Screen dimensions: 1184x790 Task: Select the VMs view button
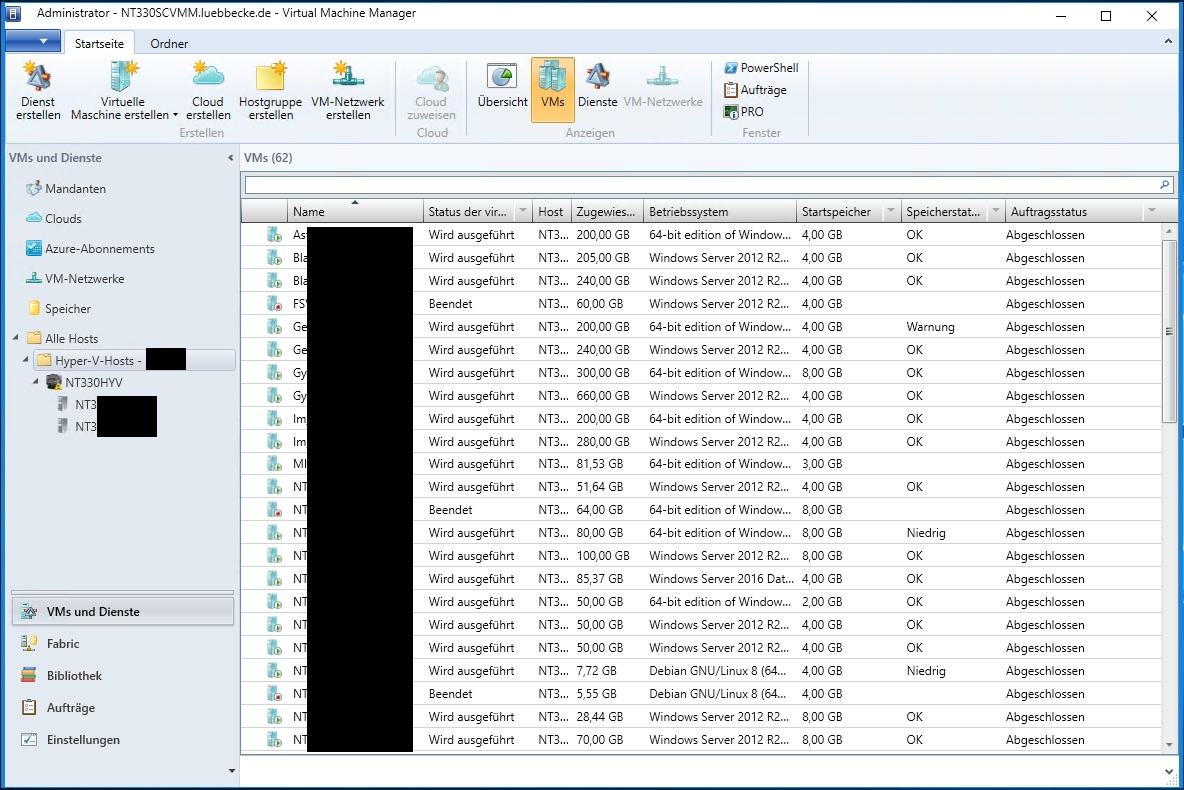(552, 88)
